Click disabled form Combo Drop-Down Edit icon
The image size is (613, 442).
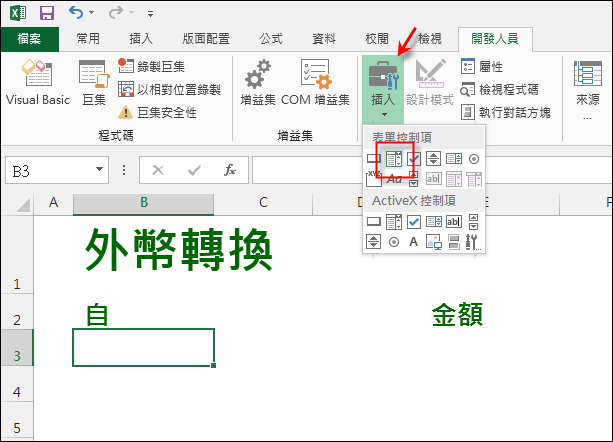[x=474, y=179]
